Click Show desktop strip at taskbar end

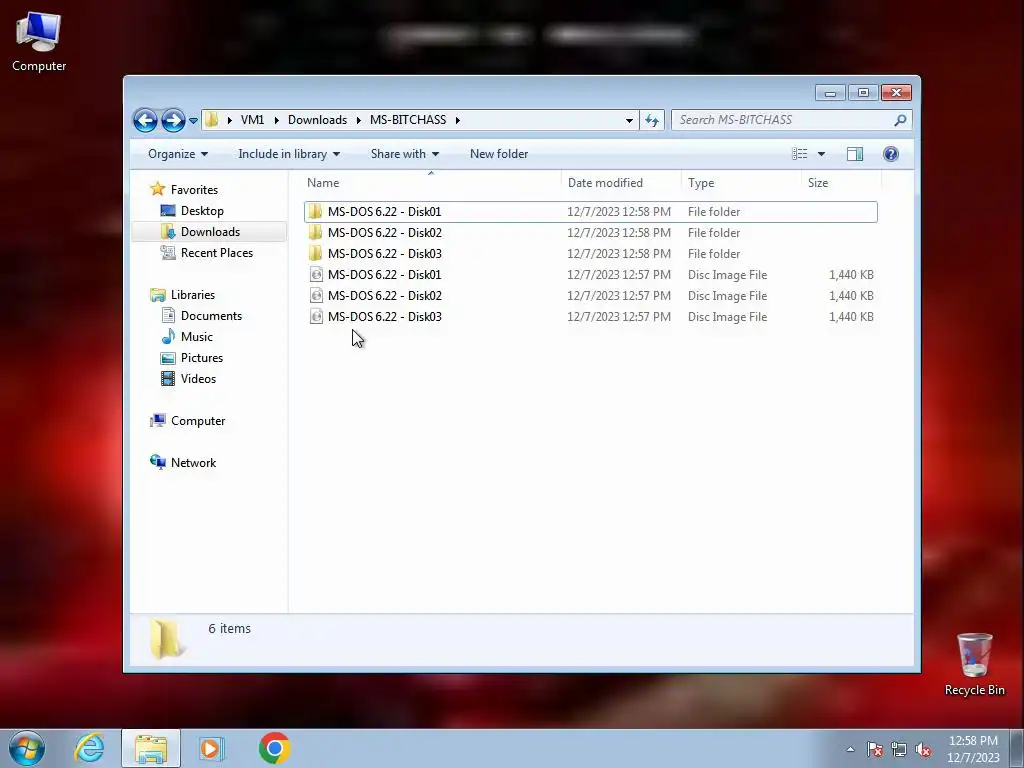click(1017, 748)
